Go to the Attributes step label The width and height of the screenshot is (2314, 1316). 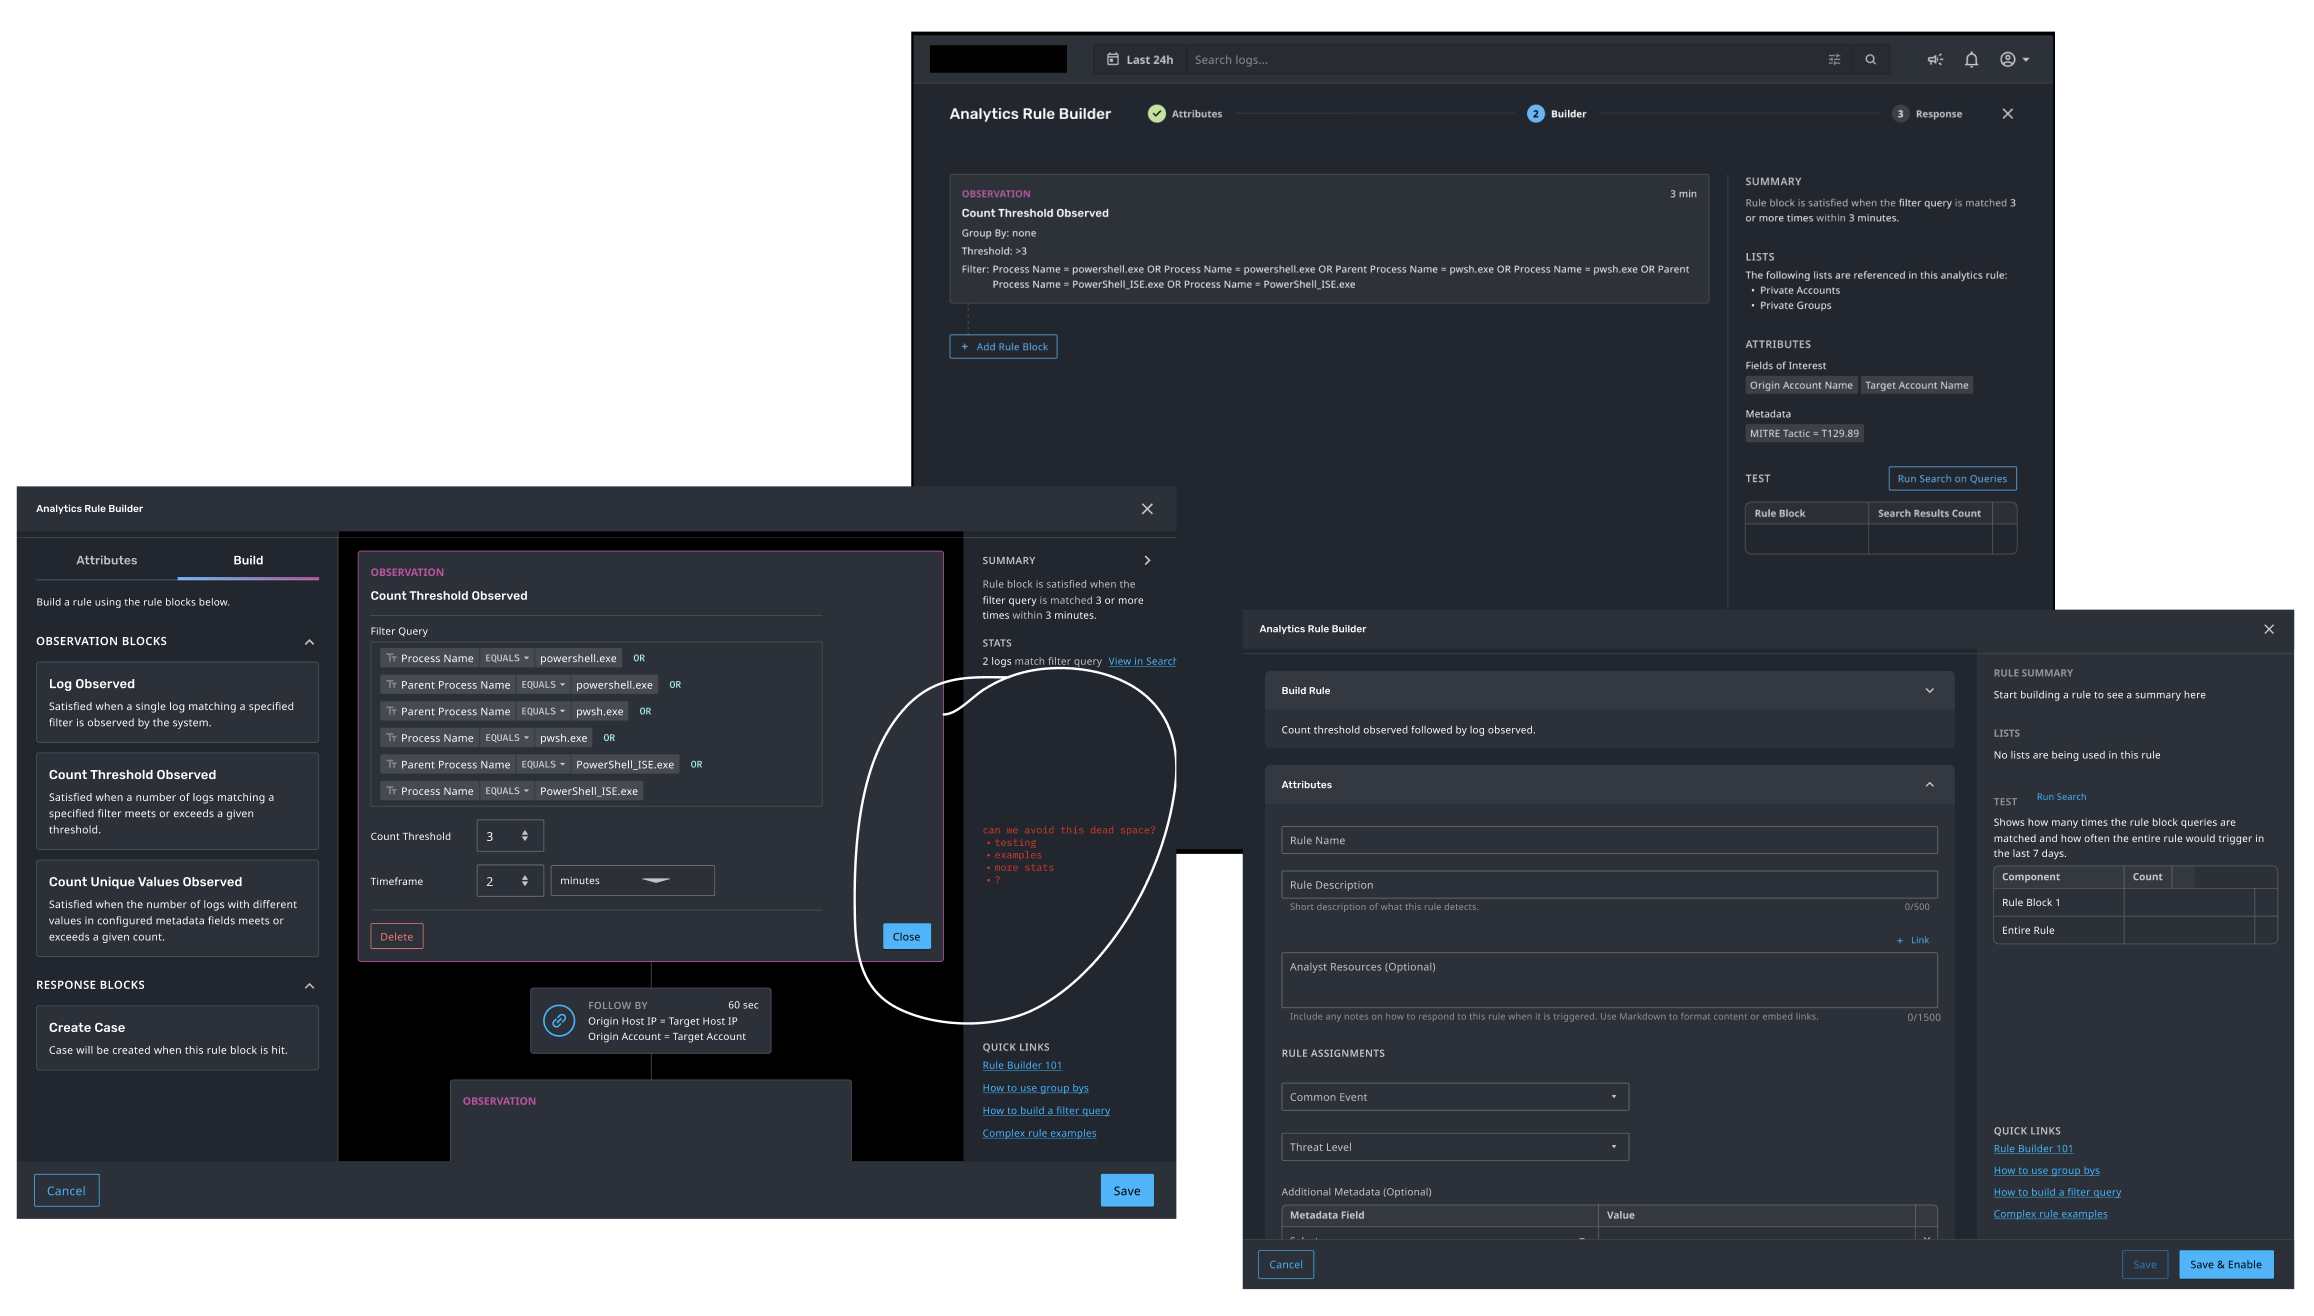(x=1197, y=114)
